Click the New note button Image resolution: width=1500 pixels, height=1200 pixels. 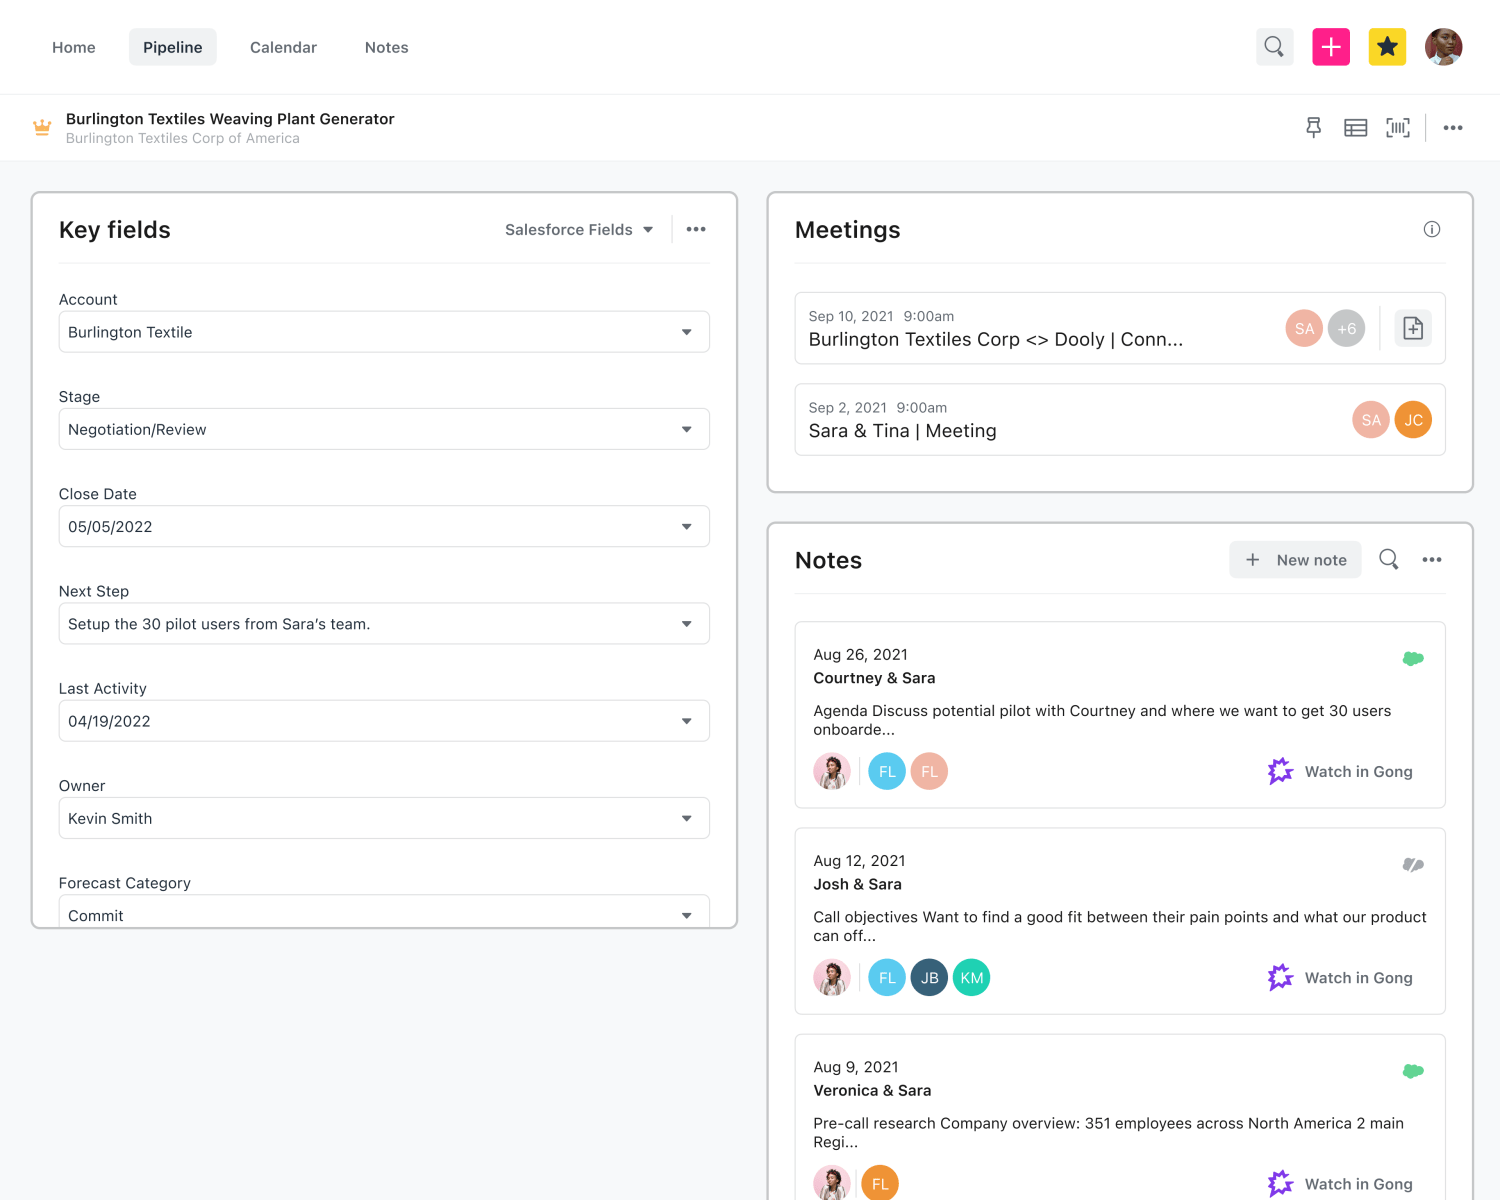pyautogui.click(x=1295, y=560)
